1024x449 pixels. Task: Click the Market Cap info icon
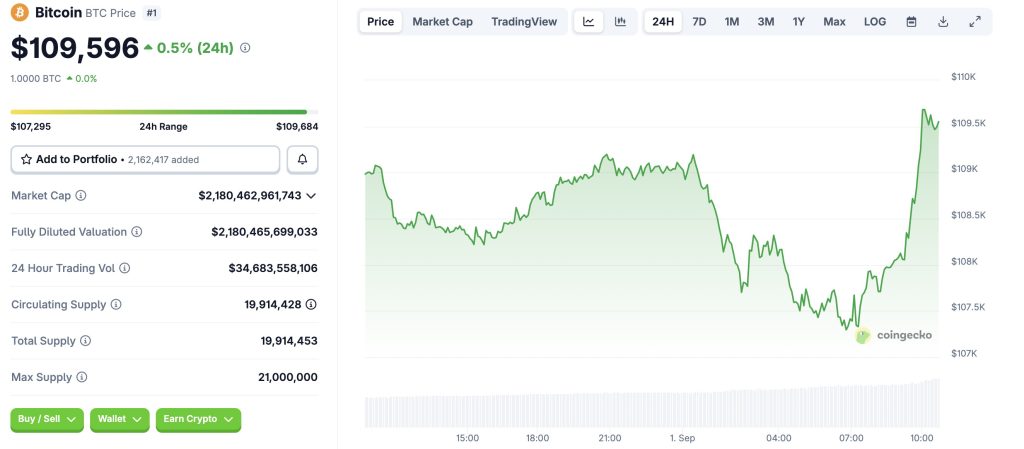[x=81, y=196]
